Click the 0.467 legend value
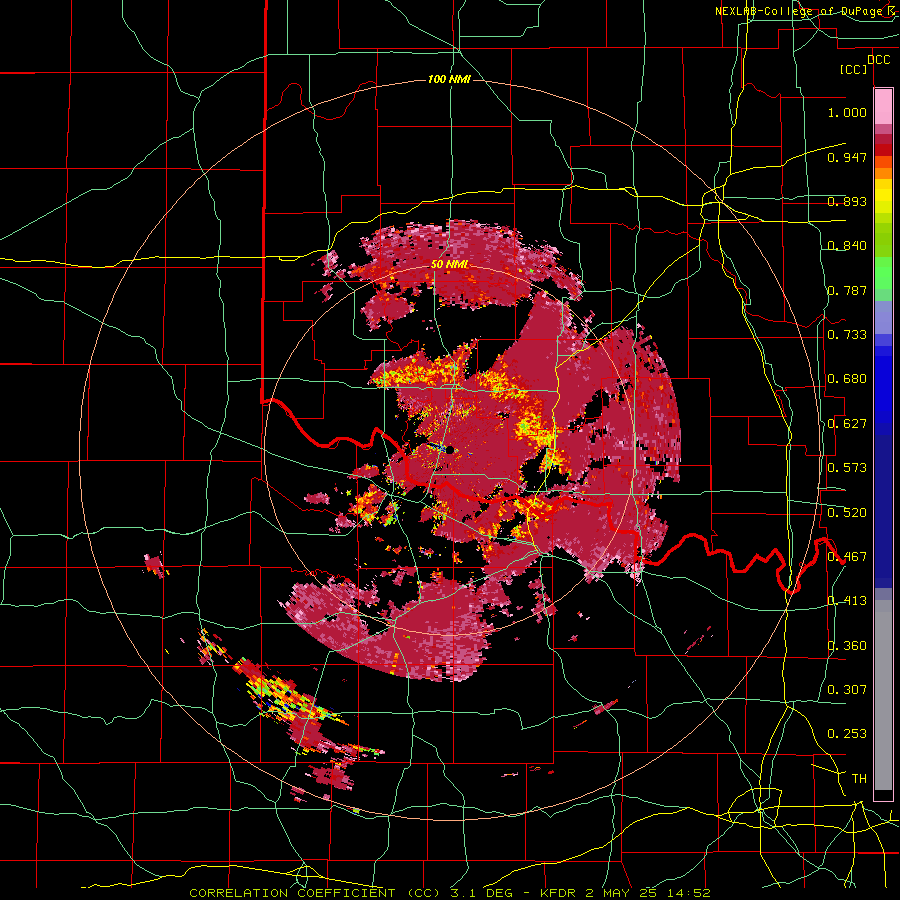This screenshot has width=900, height=900. coord(847,557)
